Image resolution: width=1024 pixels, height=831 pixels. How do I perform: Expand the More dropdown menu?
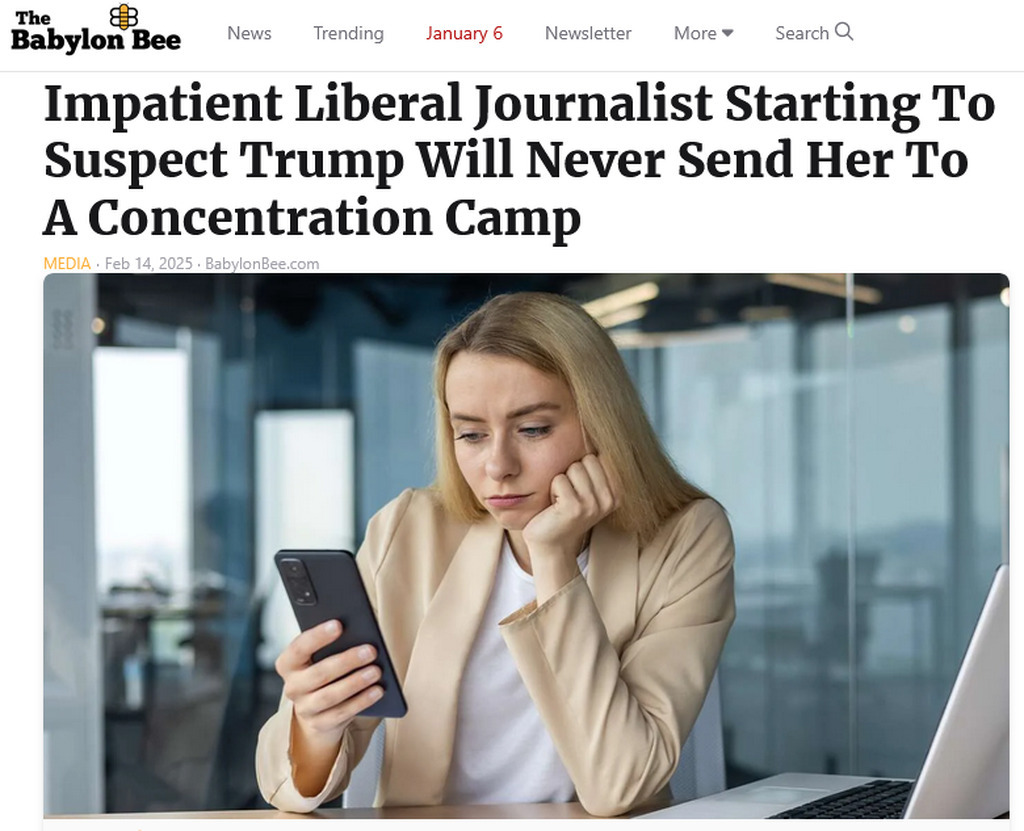tap(703, 33)
